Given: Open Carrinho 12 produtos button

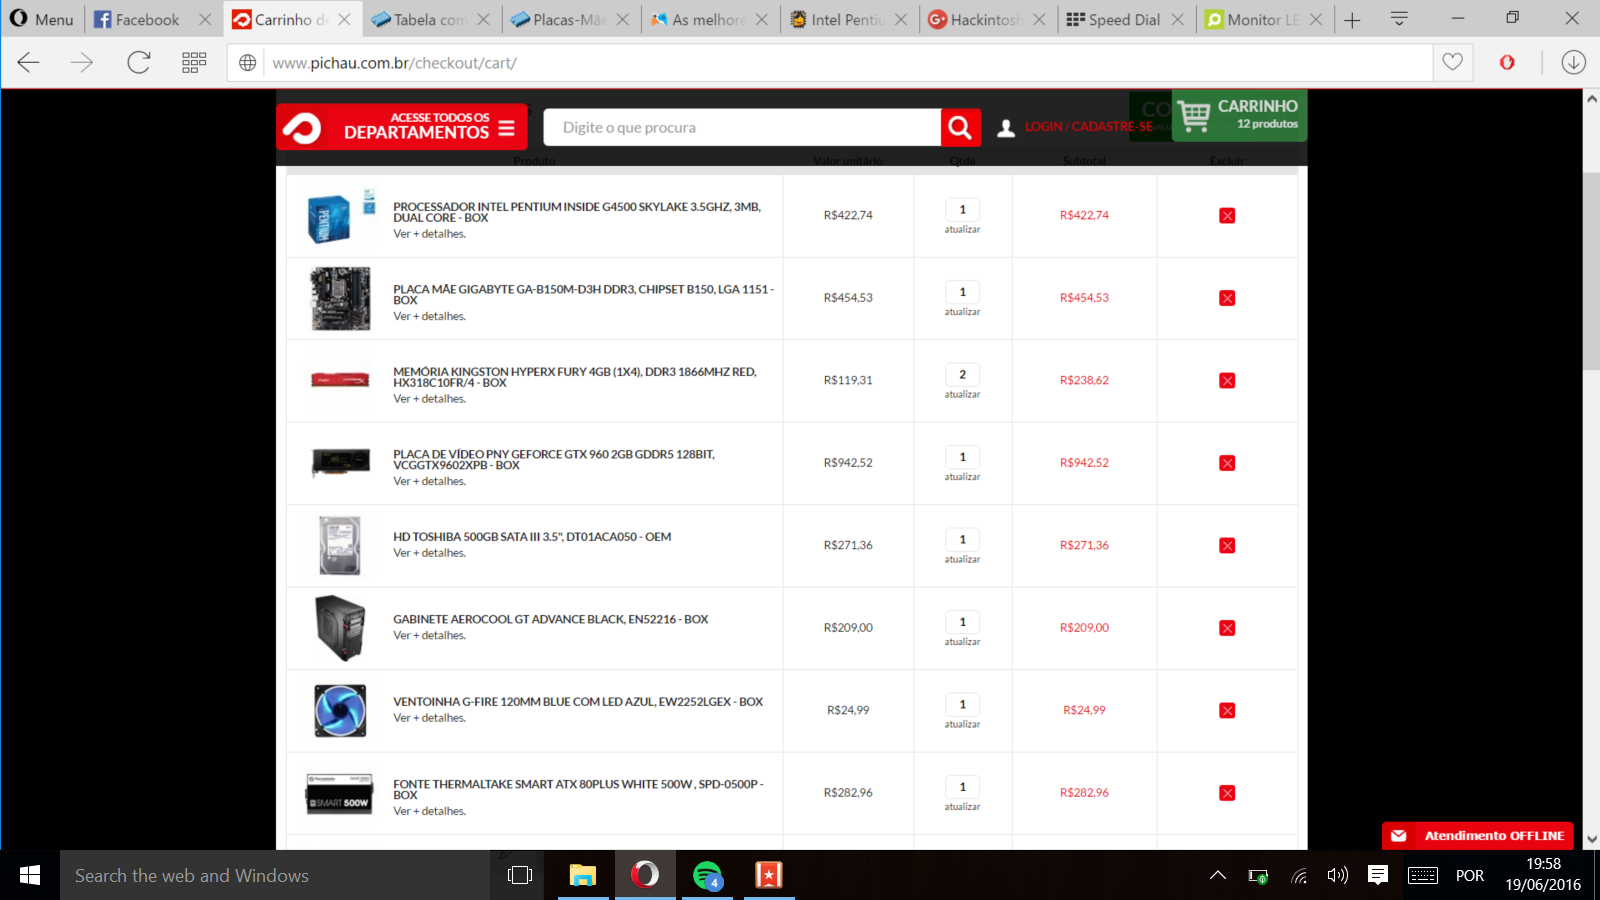Looking at the screenshot, I should point(1239,115).
